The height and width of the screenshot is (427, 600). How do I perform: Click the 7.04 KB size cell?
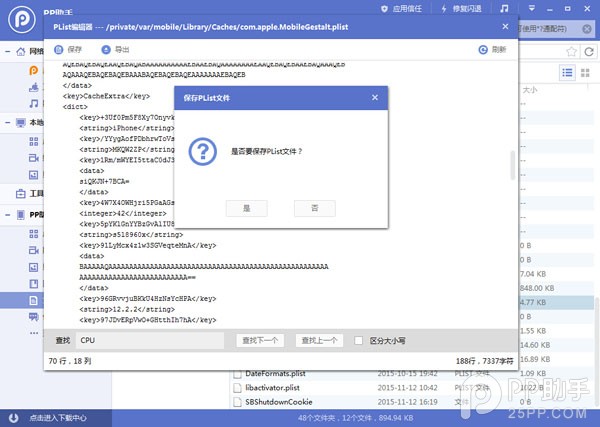pyautogui.click(x=533, y=274)
